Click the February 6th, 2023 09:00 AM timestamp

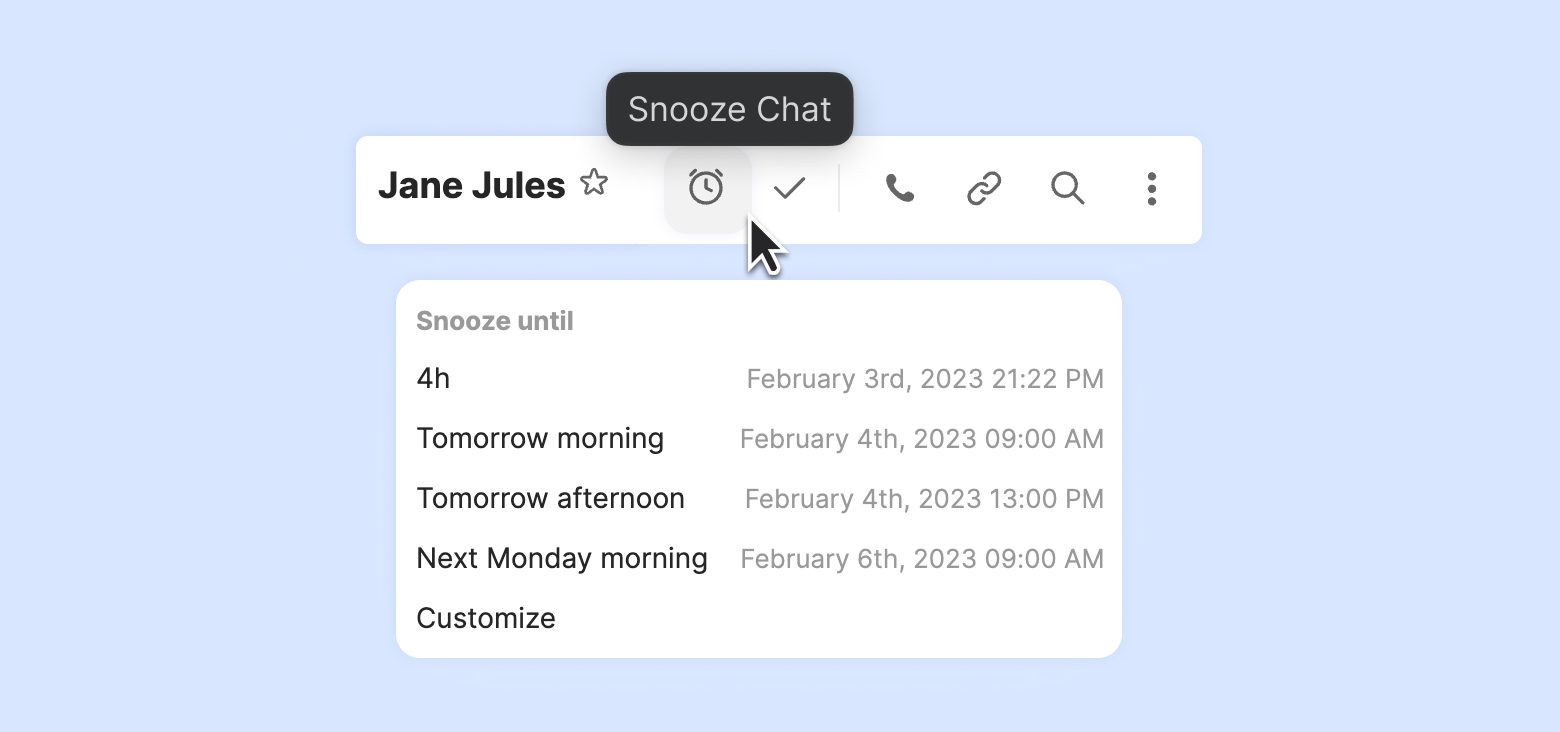[921, 558]
